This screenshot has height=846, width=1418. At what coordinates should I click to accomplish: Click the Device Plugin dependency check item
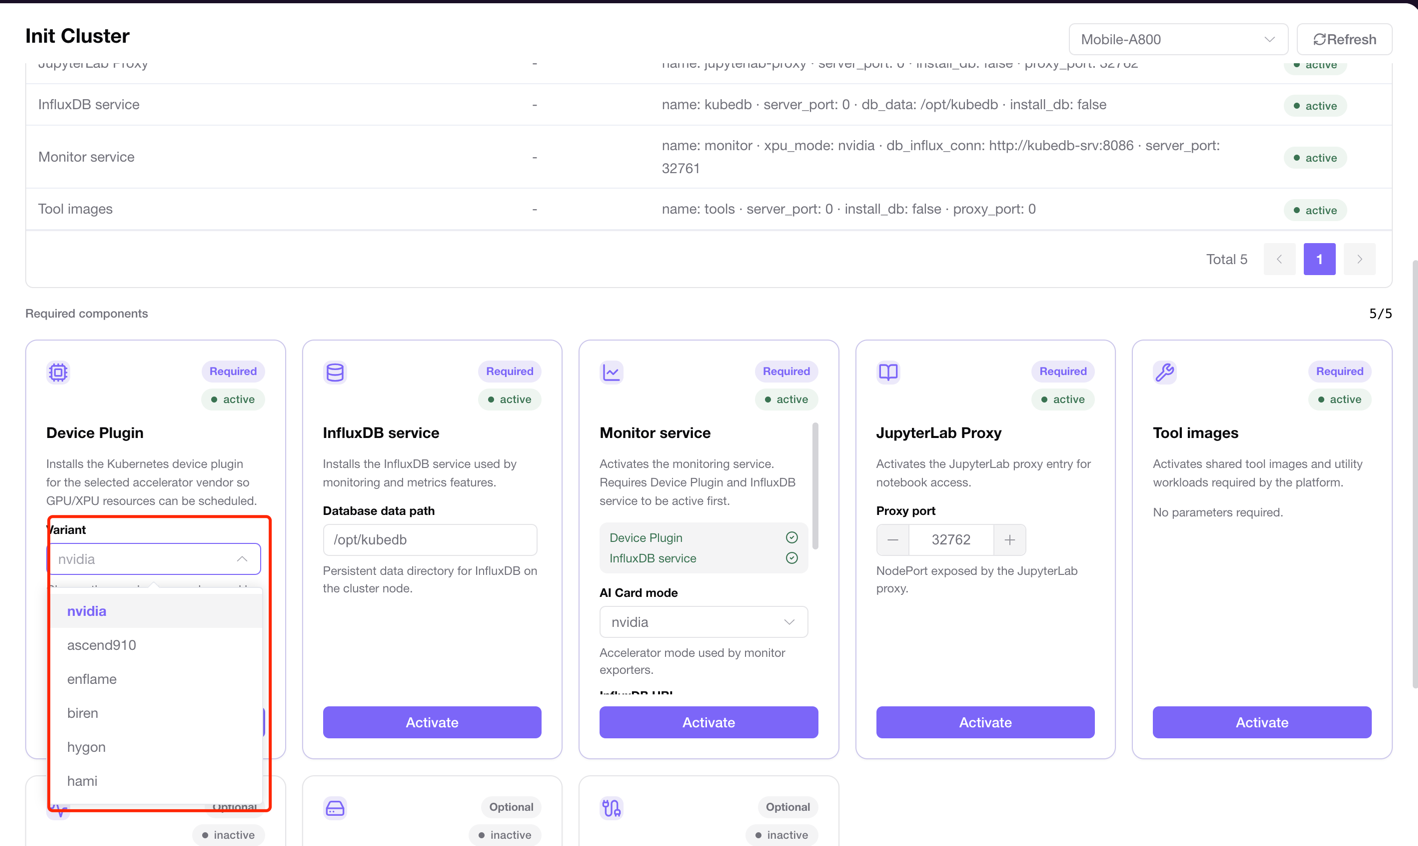click(703, 538)
